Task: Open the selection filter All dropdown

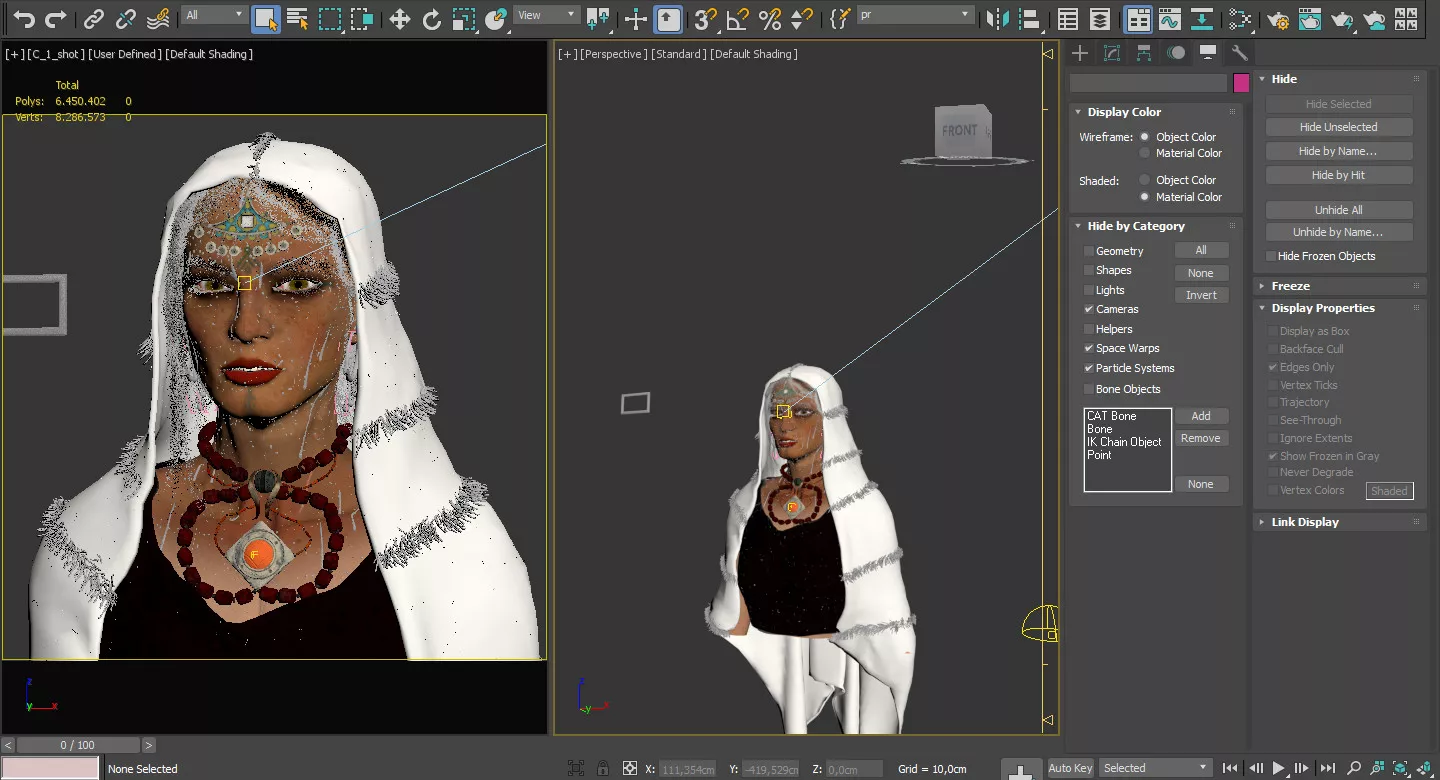Action: [214, 15]
